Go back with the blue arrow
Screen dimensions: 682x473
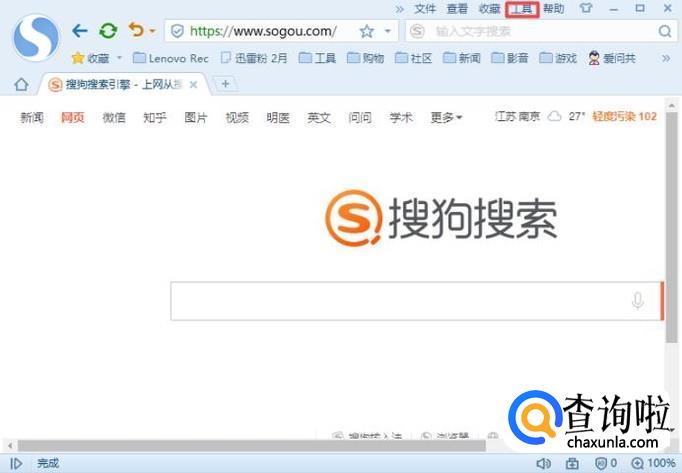pos(80,31)
